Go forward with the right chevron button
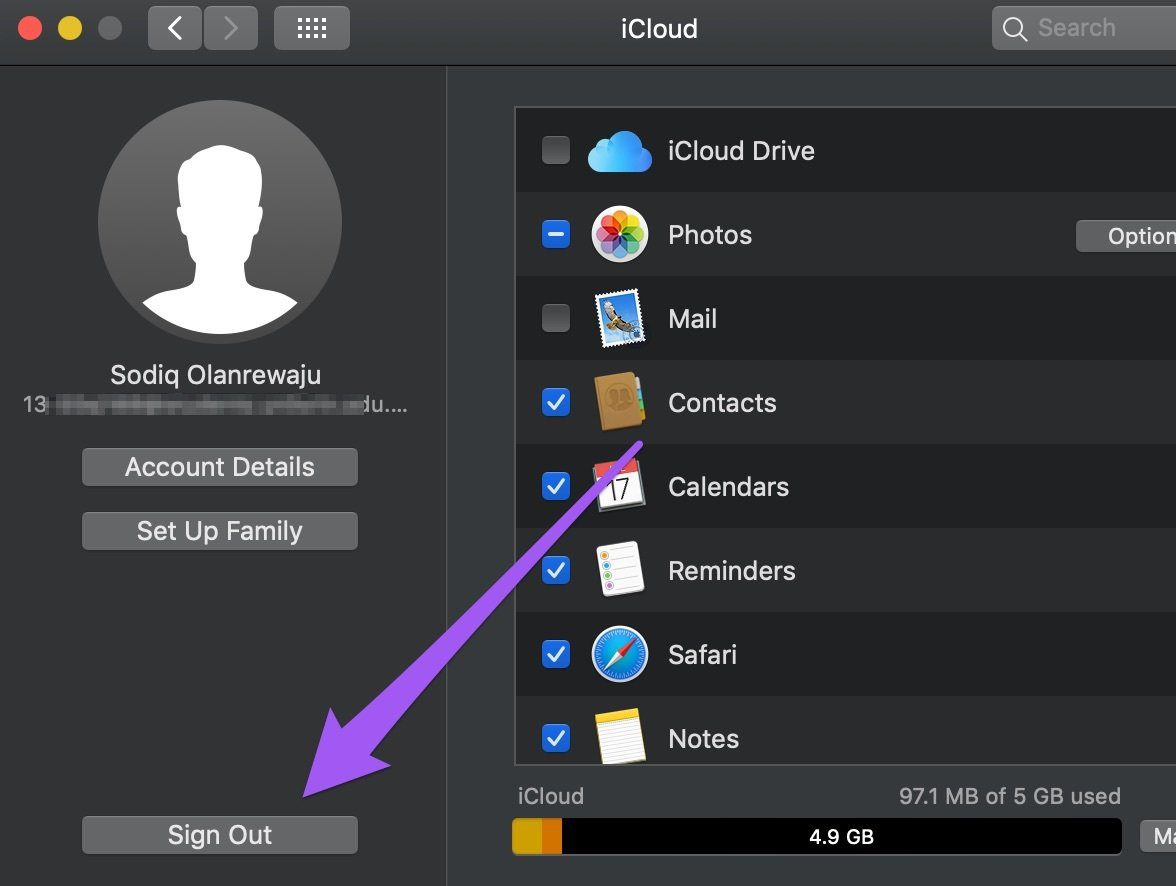 tap(231, 29)
